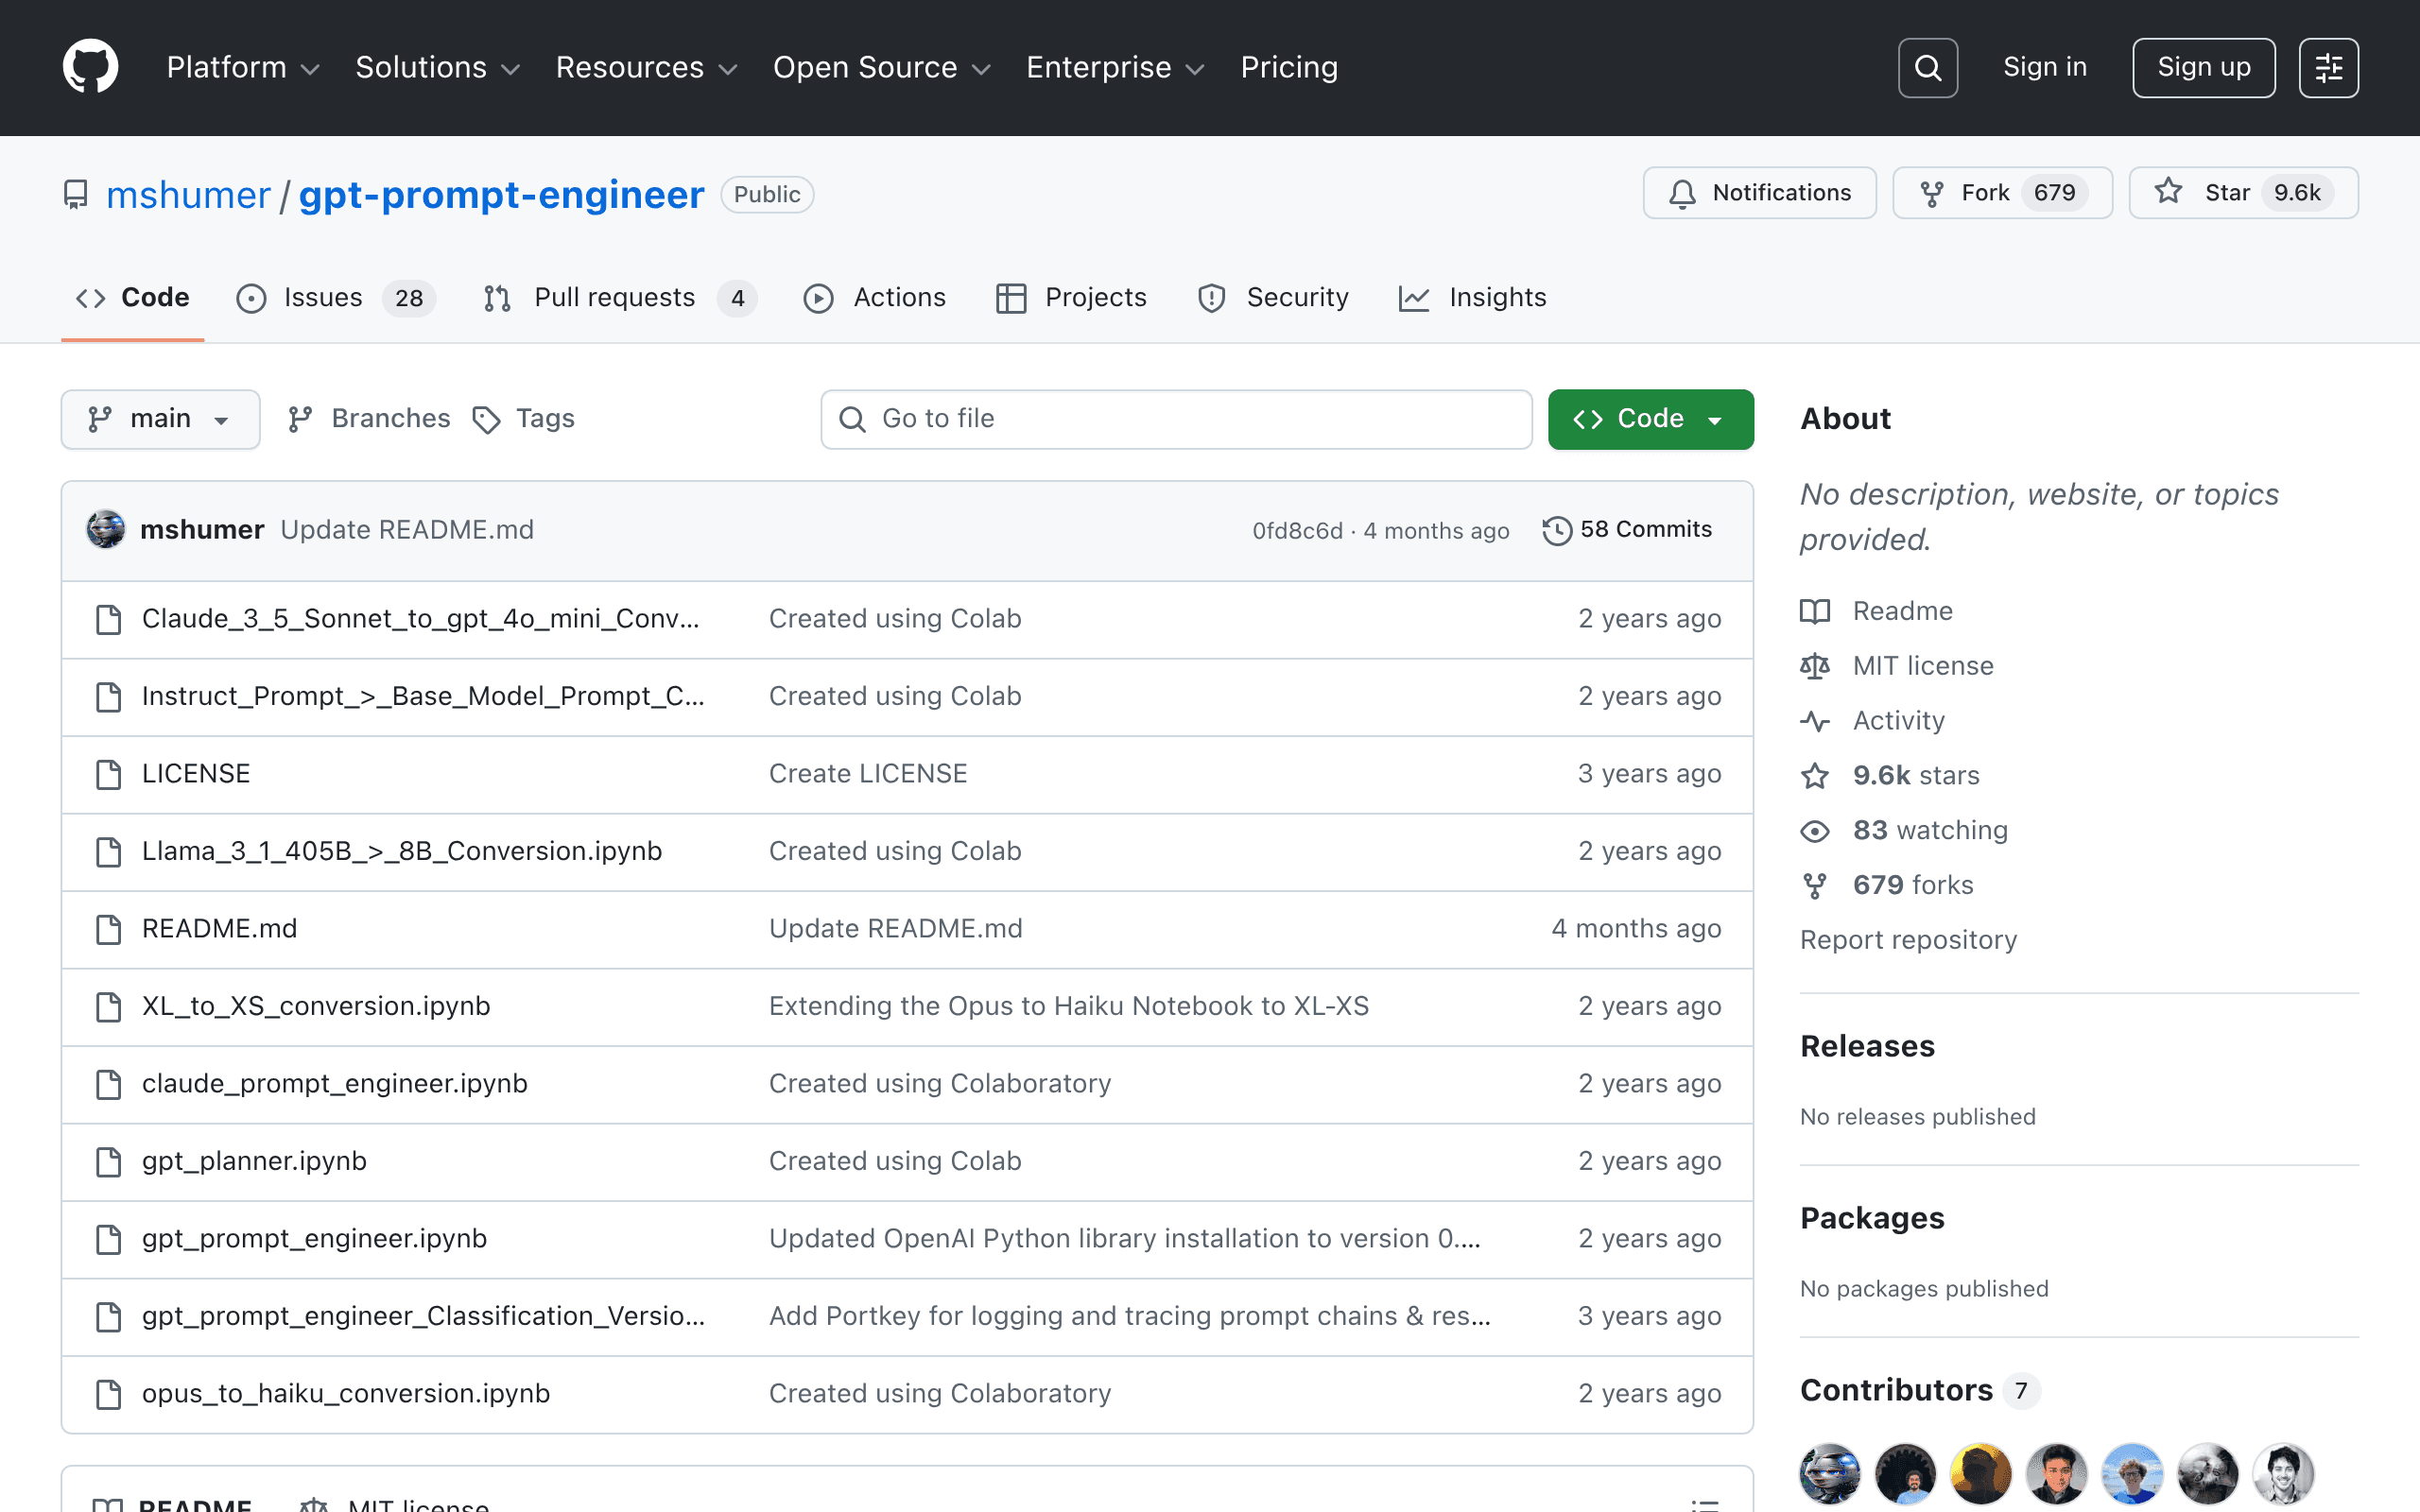Image resolution: width=2420 pixels, height=1512 pixels.
Task: Click the Pricing link
Action: pyautogui.click(x=1289, y=67)
